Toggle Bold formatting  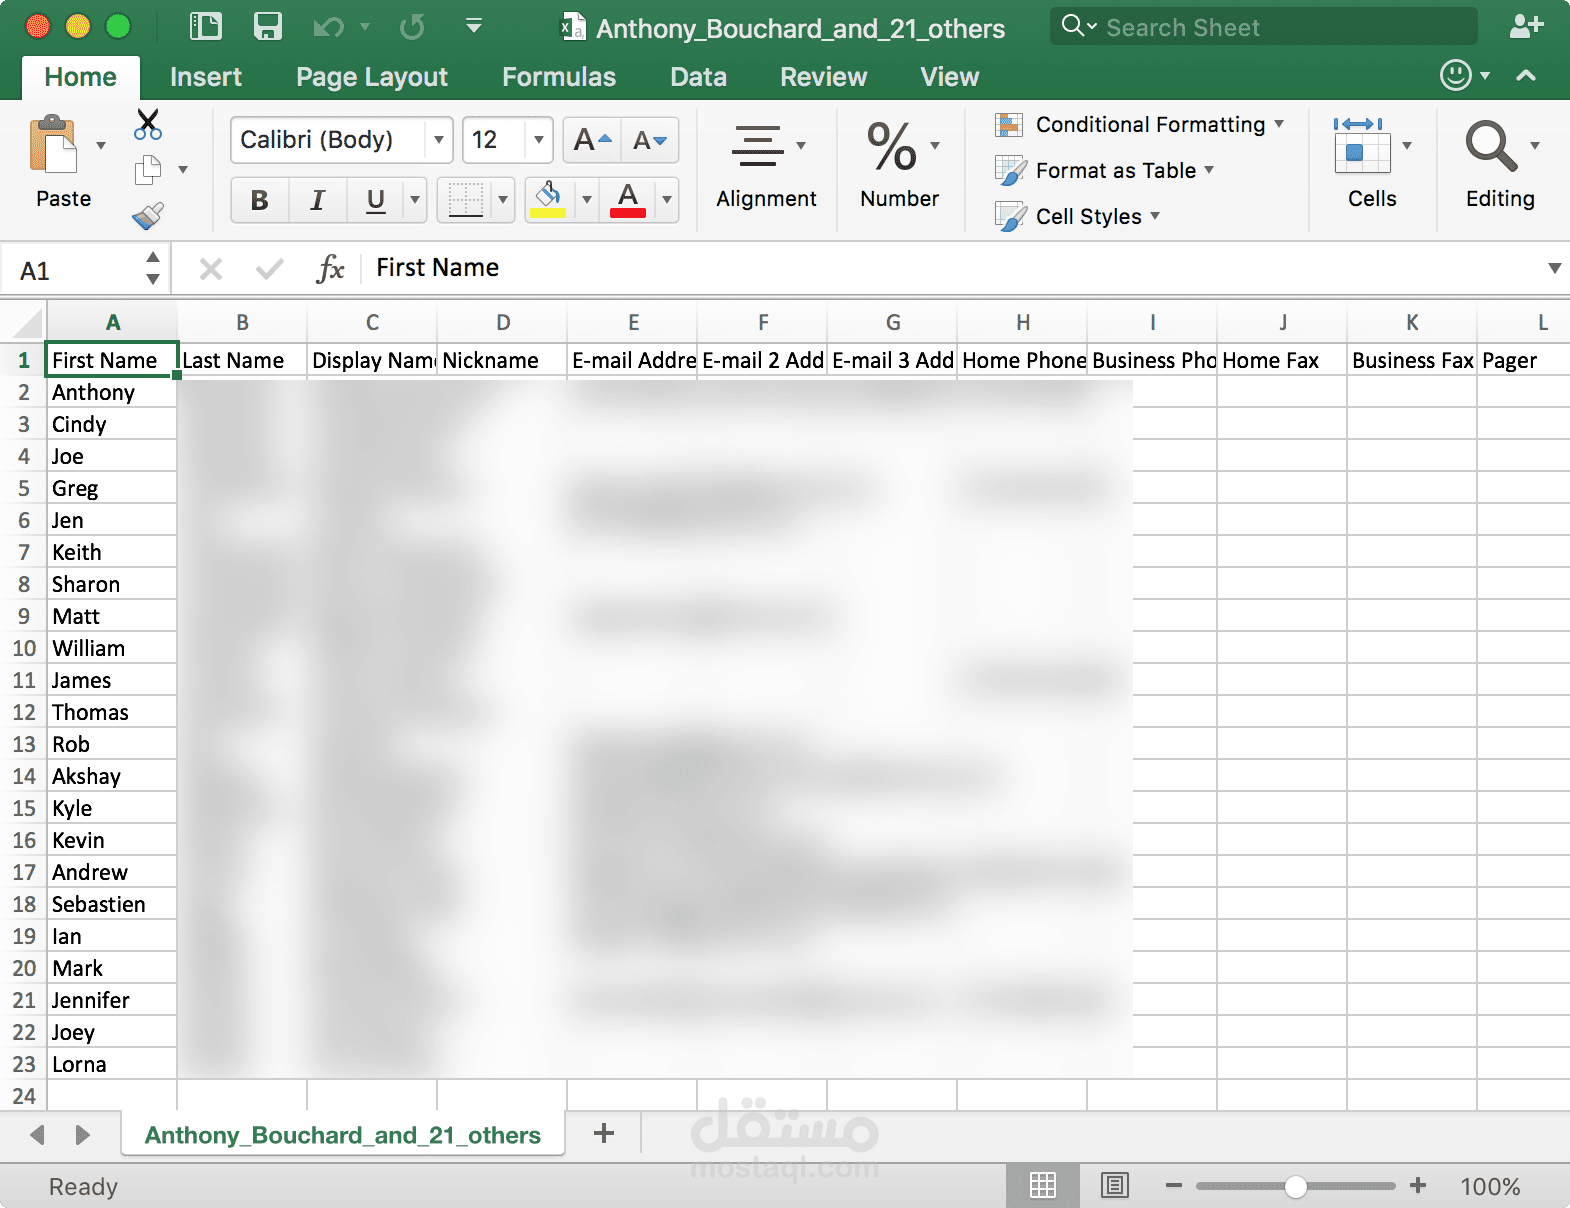[x=260, y=200]
